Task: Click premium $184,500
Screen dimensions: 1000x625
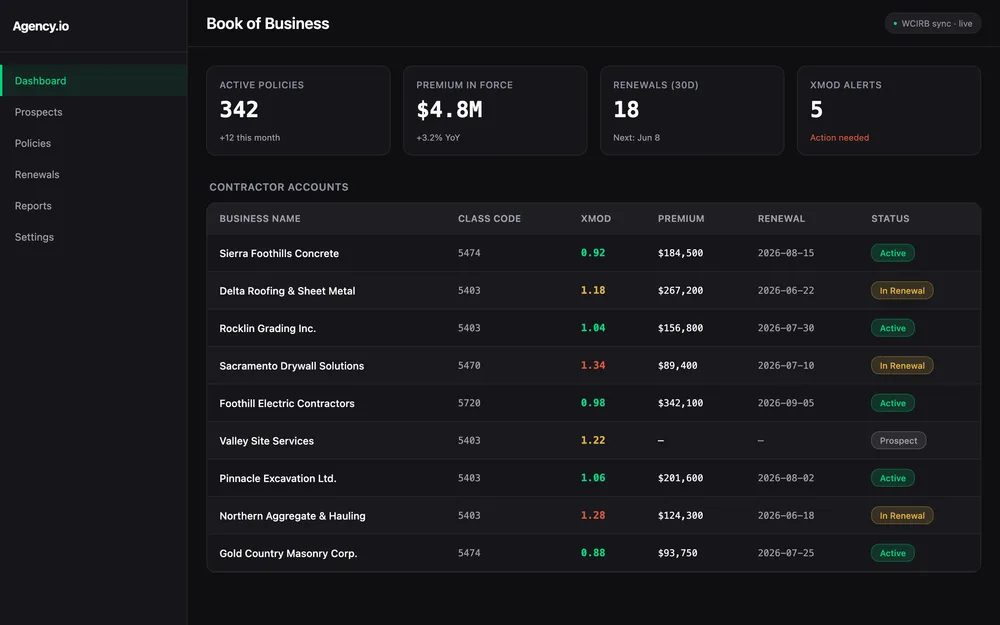Action: [x=680, y=253]
